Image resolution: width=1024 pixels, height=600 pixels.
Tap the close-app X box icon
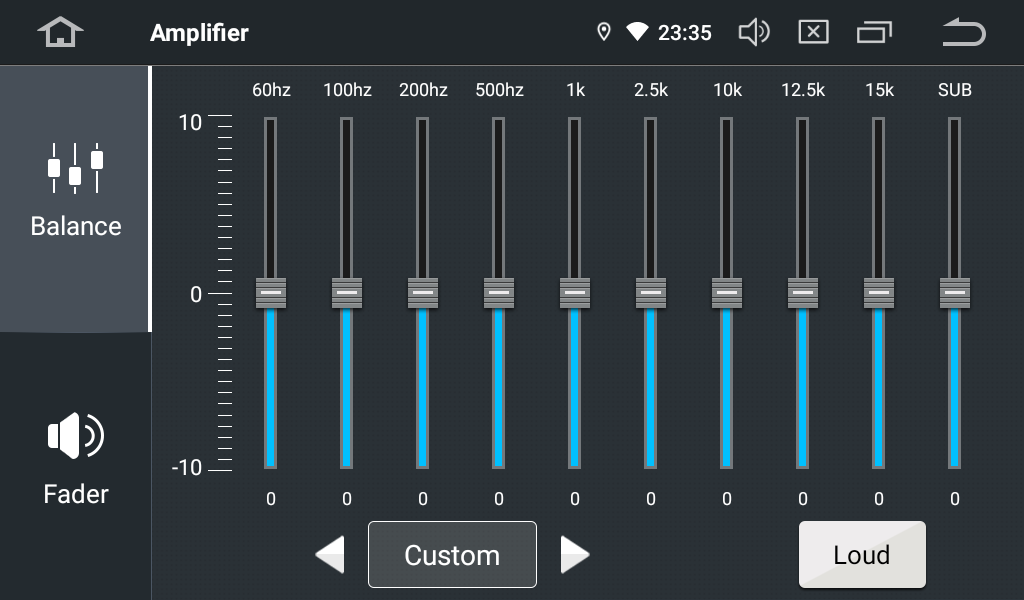[x=813, y=33]
